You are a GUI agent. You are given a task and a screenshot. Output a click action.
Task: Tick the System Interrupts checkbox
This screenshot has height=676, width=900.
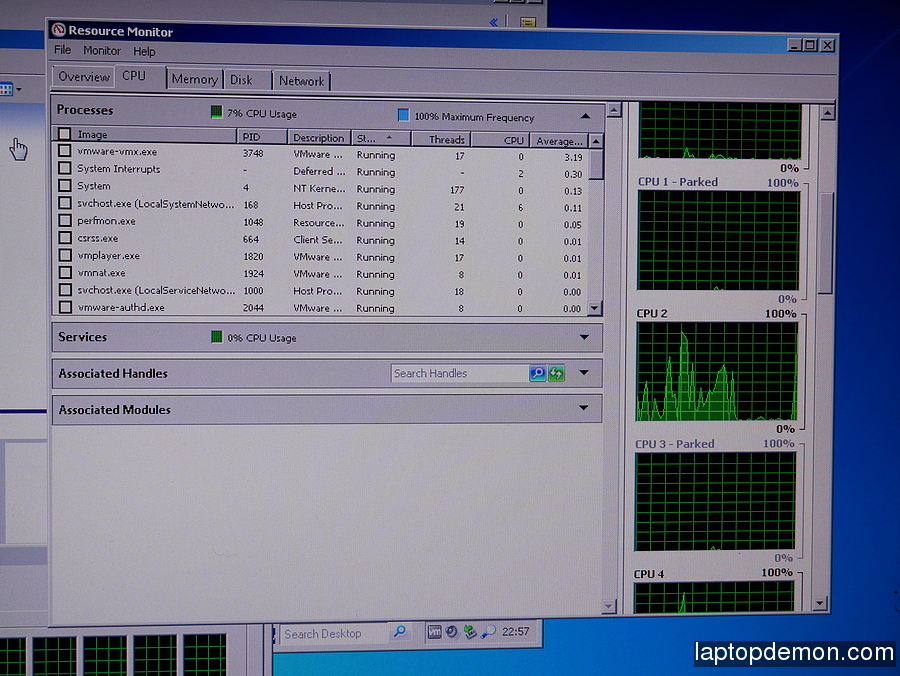[x=64, y=168]
